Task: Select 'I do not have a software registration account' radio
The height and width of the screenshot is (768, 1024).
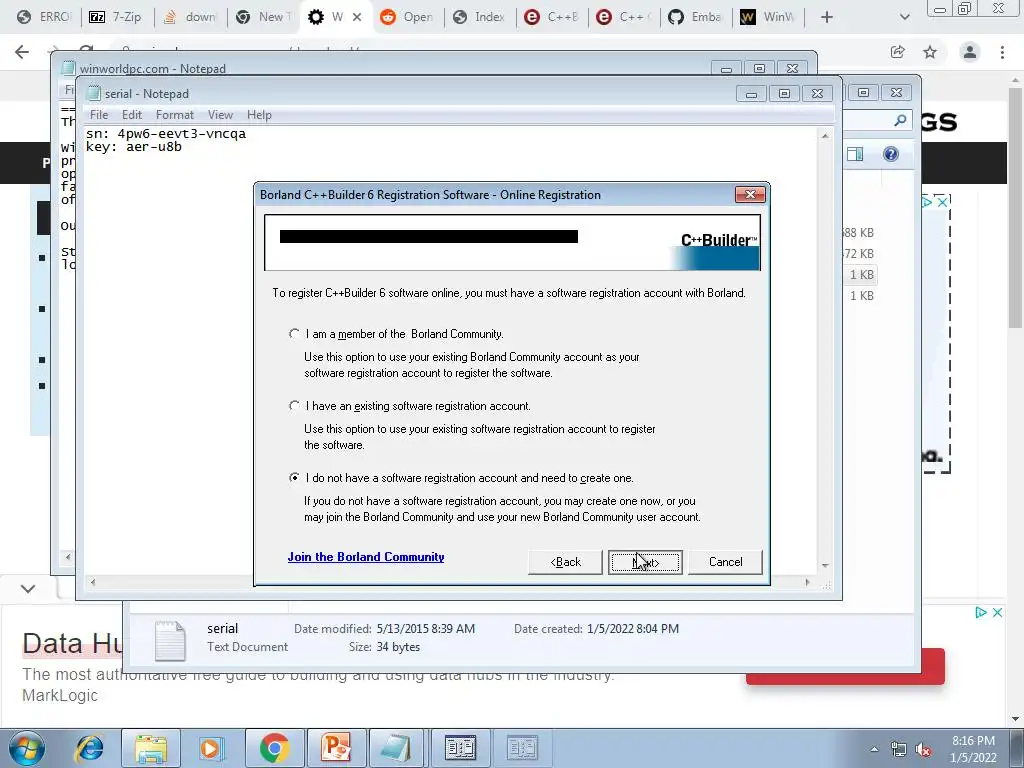Action: pyautogui.click(x=294, y=477)
